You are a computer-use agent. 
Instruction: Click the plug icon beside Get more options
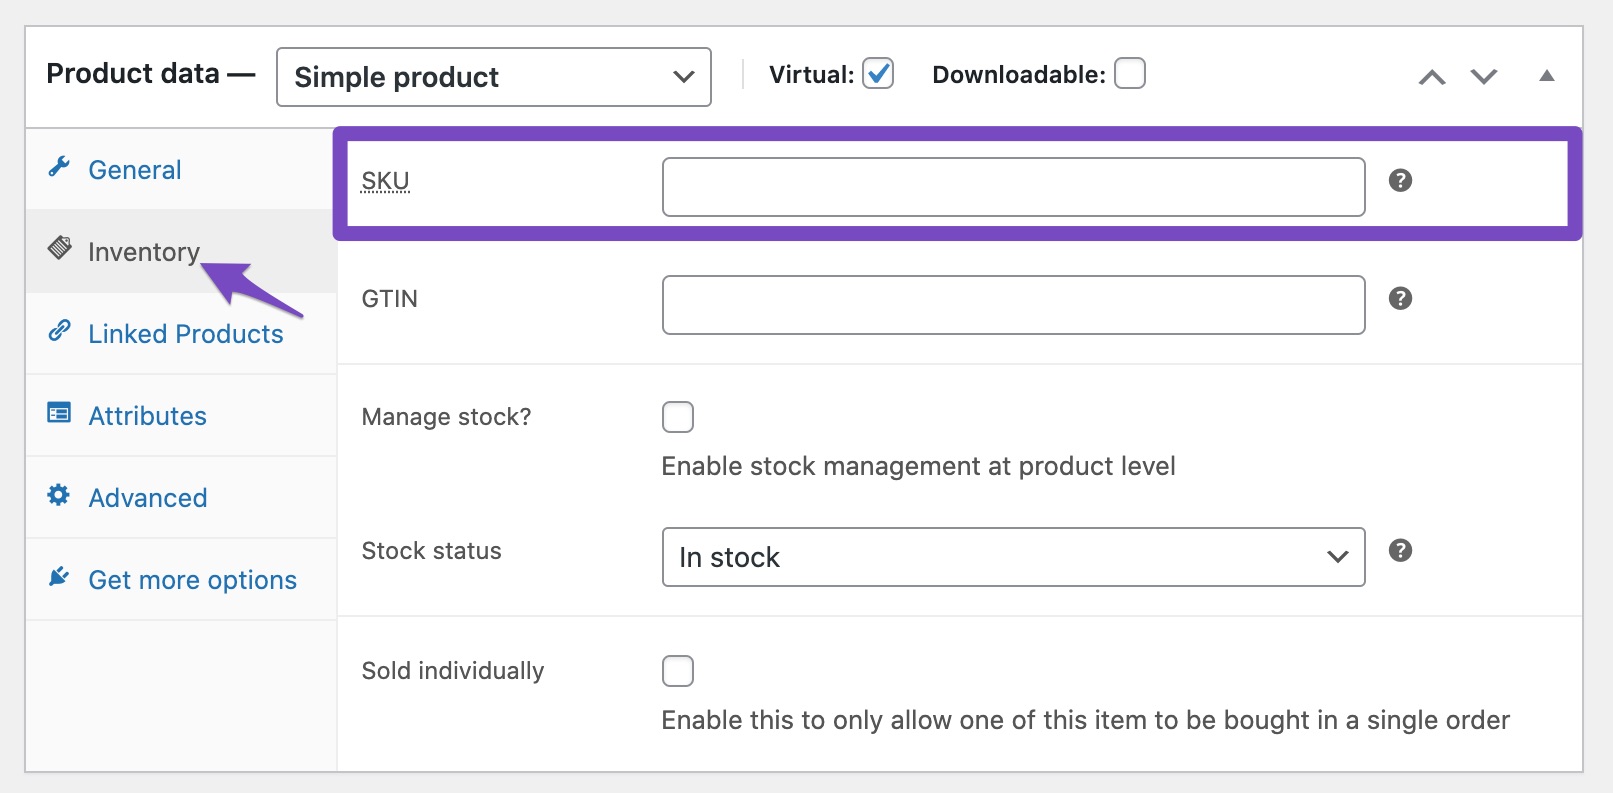click(59, 577)
